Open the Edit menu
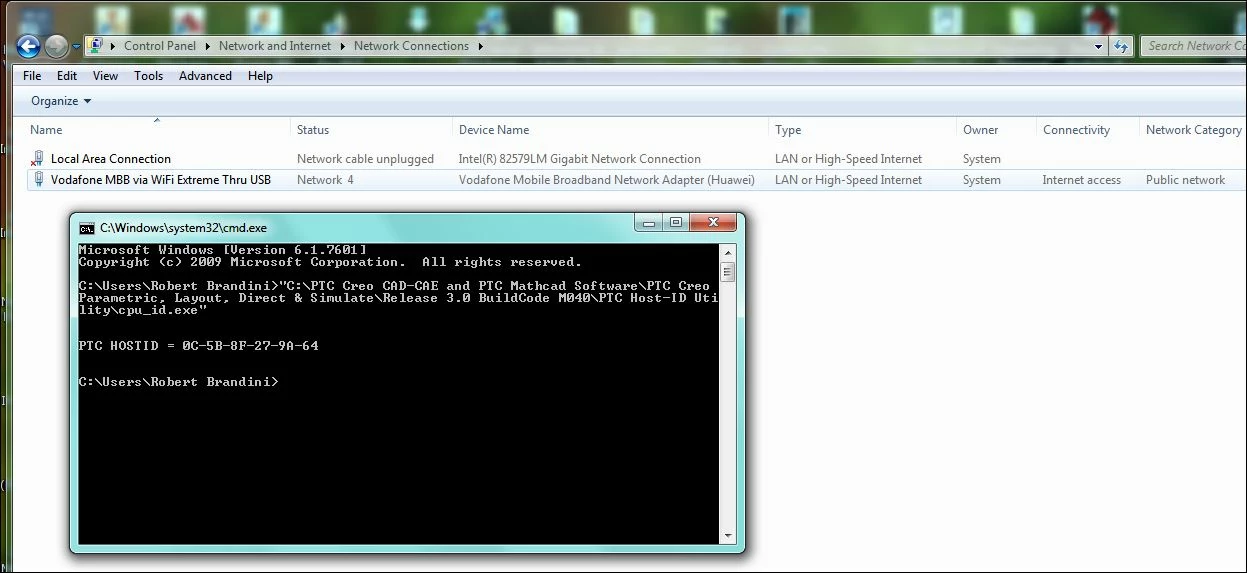Image resolution: width=1247 pixels, height=573 pixels. (67, 76)
